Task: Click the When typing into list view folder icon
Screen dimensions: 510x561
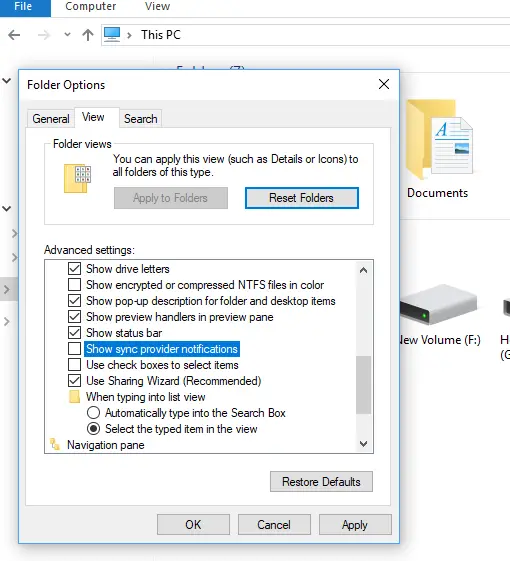Action: click(x=74, y=397)
